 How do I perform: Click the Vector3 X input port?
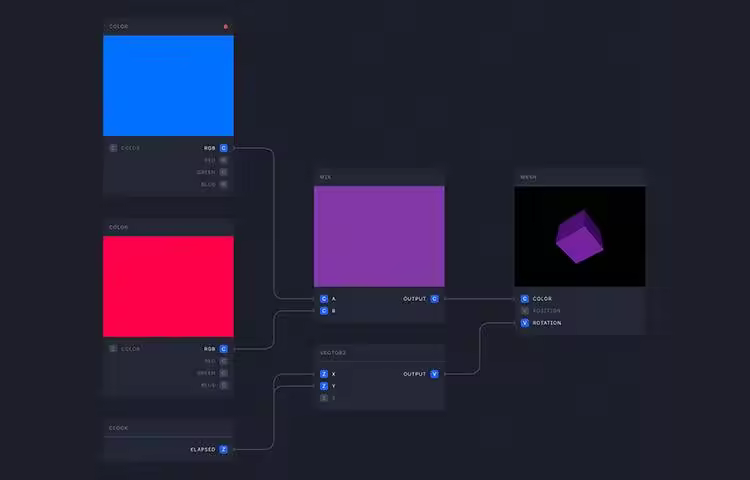click(x=324, y=374)
